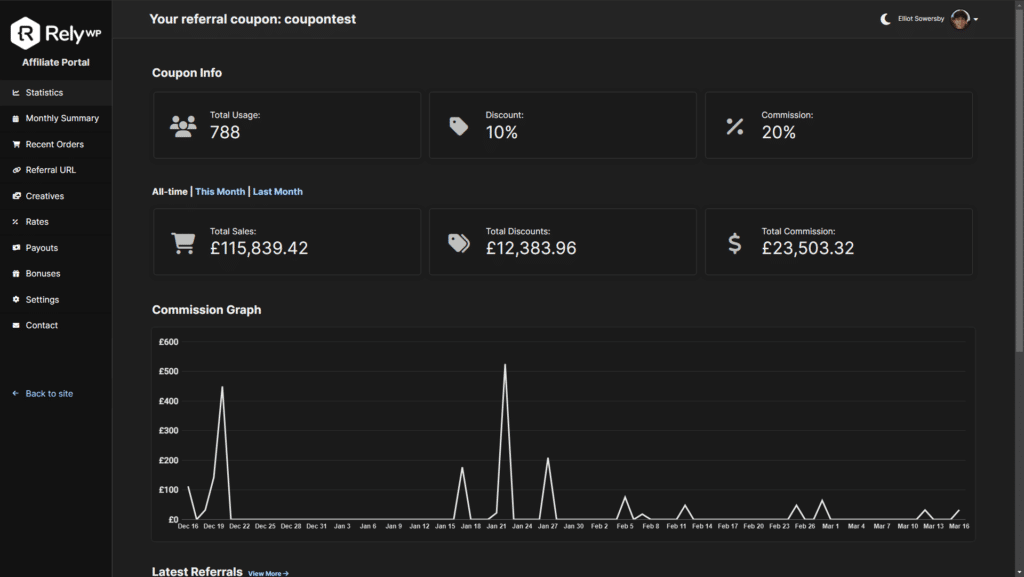The height and width of the screenshot is (577, 1024).
Task: Click the Rates percent icon
Action: 16,222
